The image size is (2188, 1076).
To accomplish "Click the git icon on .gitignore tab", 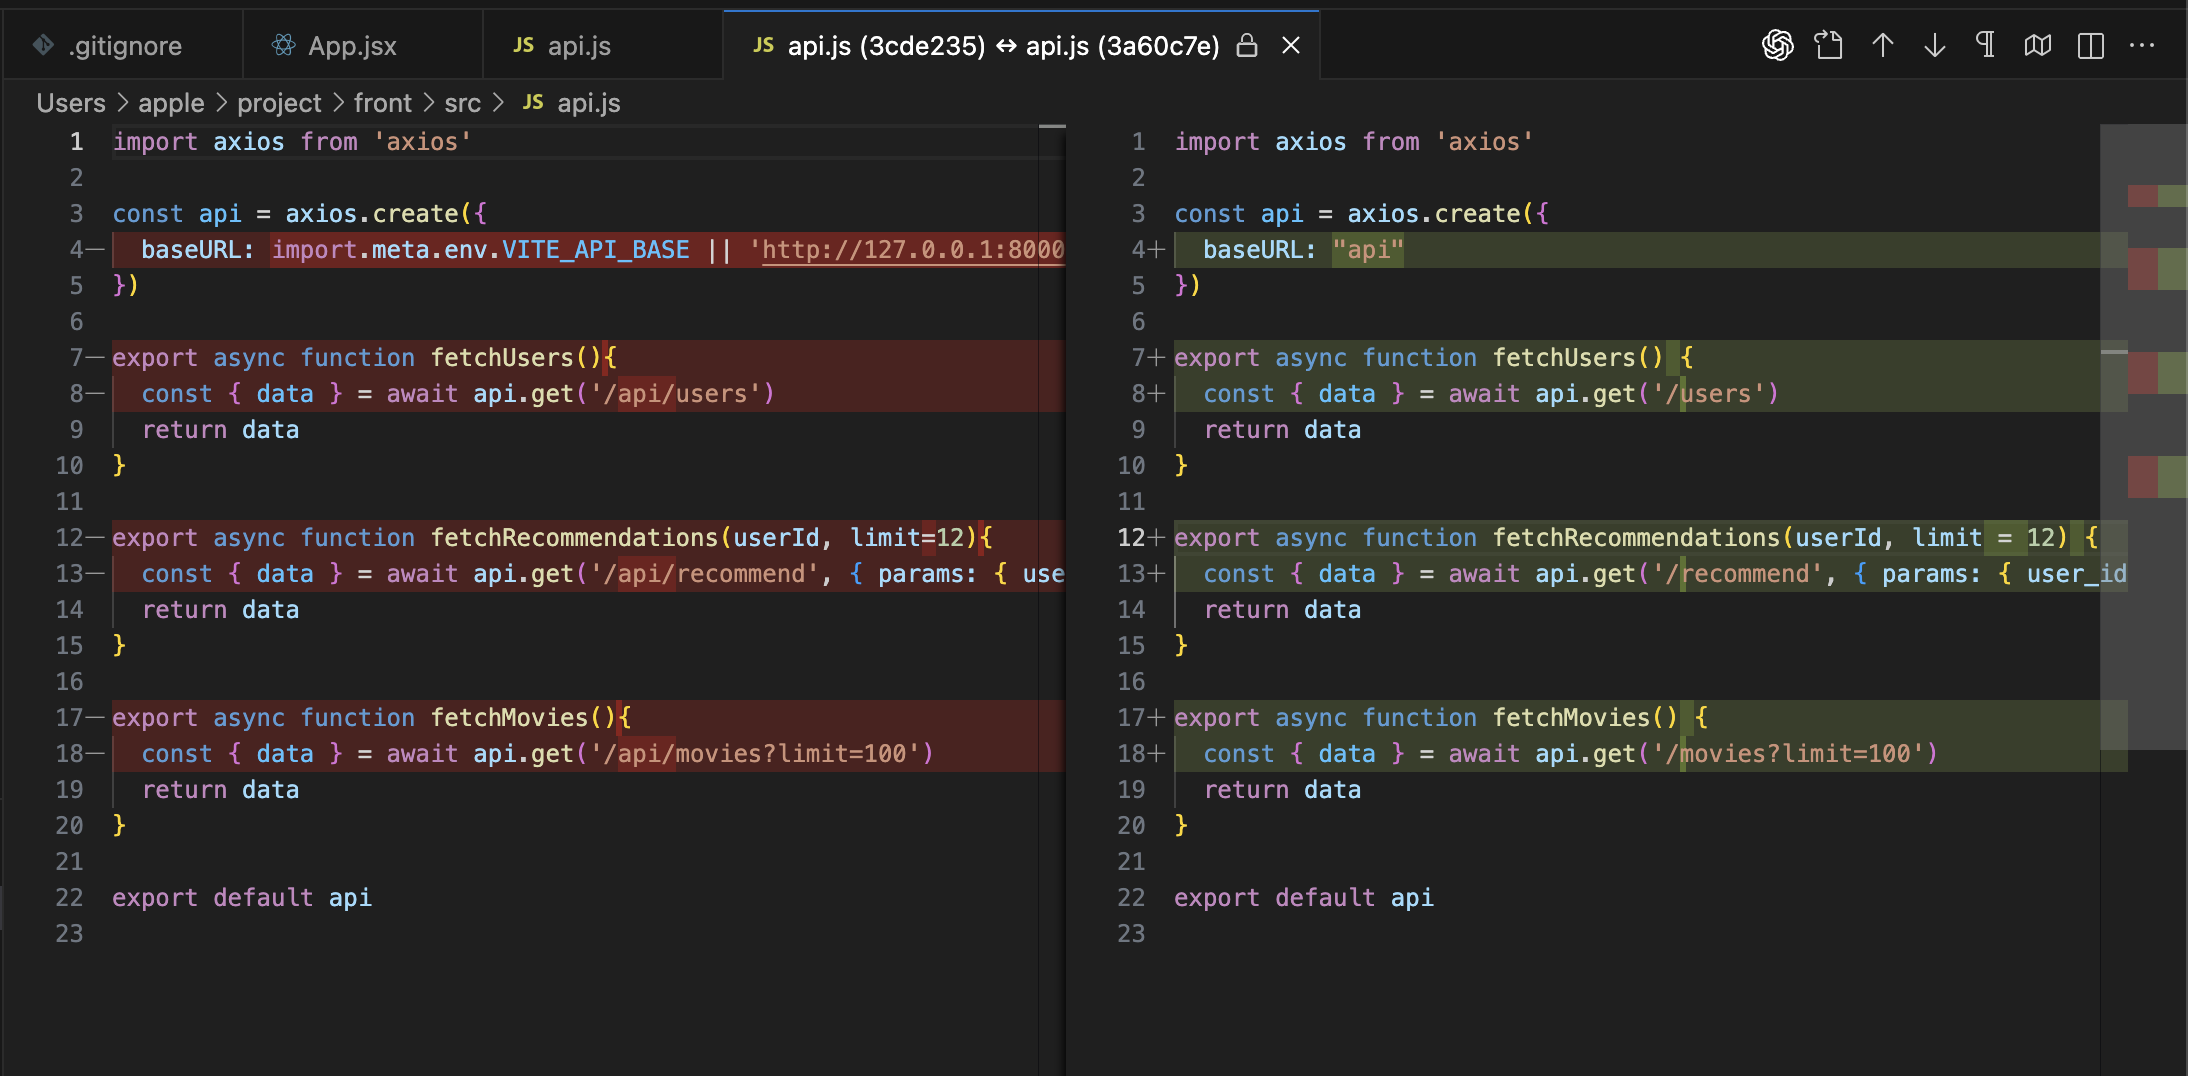I will click(43, 45).
